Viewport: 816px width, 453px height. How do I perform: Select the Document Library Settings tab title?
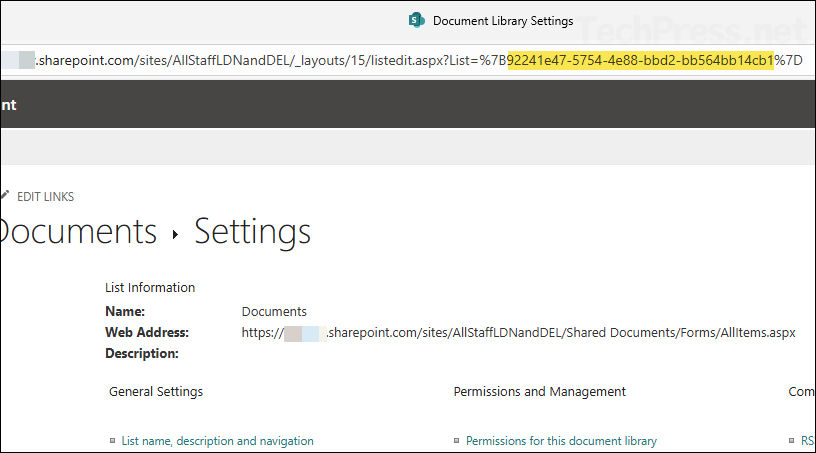[503, 21]
